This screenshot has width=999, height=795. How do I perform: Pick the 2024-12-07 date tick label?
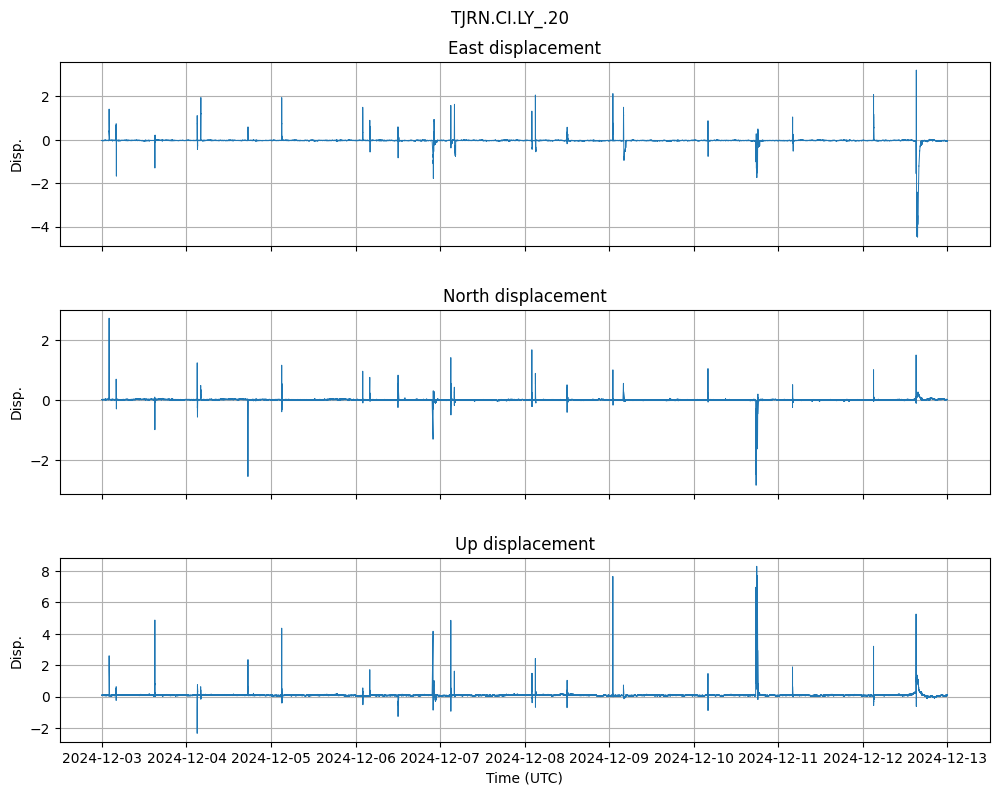pyautogui.click(x=440, y=758)
